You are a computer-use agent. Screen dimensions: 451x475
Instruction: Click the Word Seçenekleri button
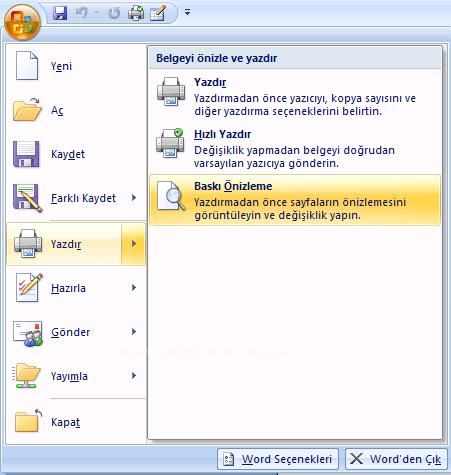point(278,459)
